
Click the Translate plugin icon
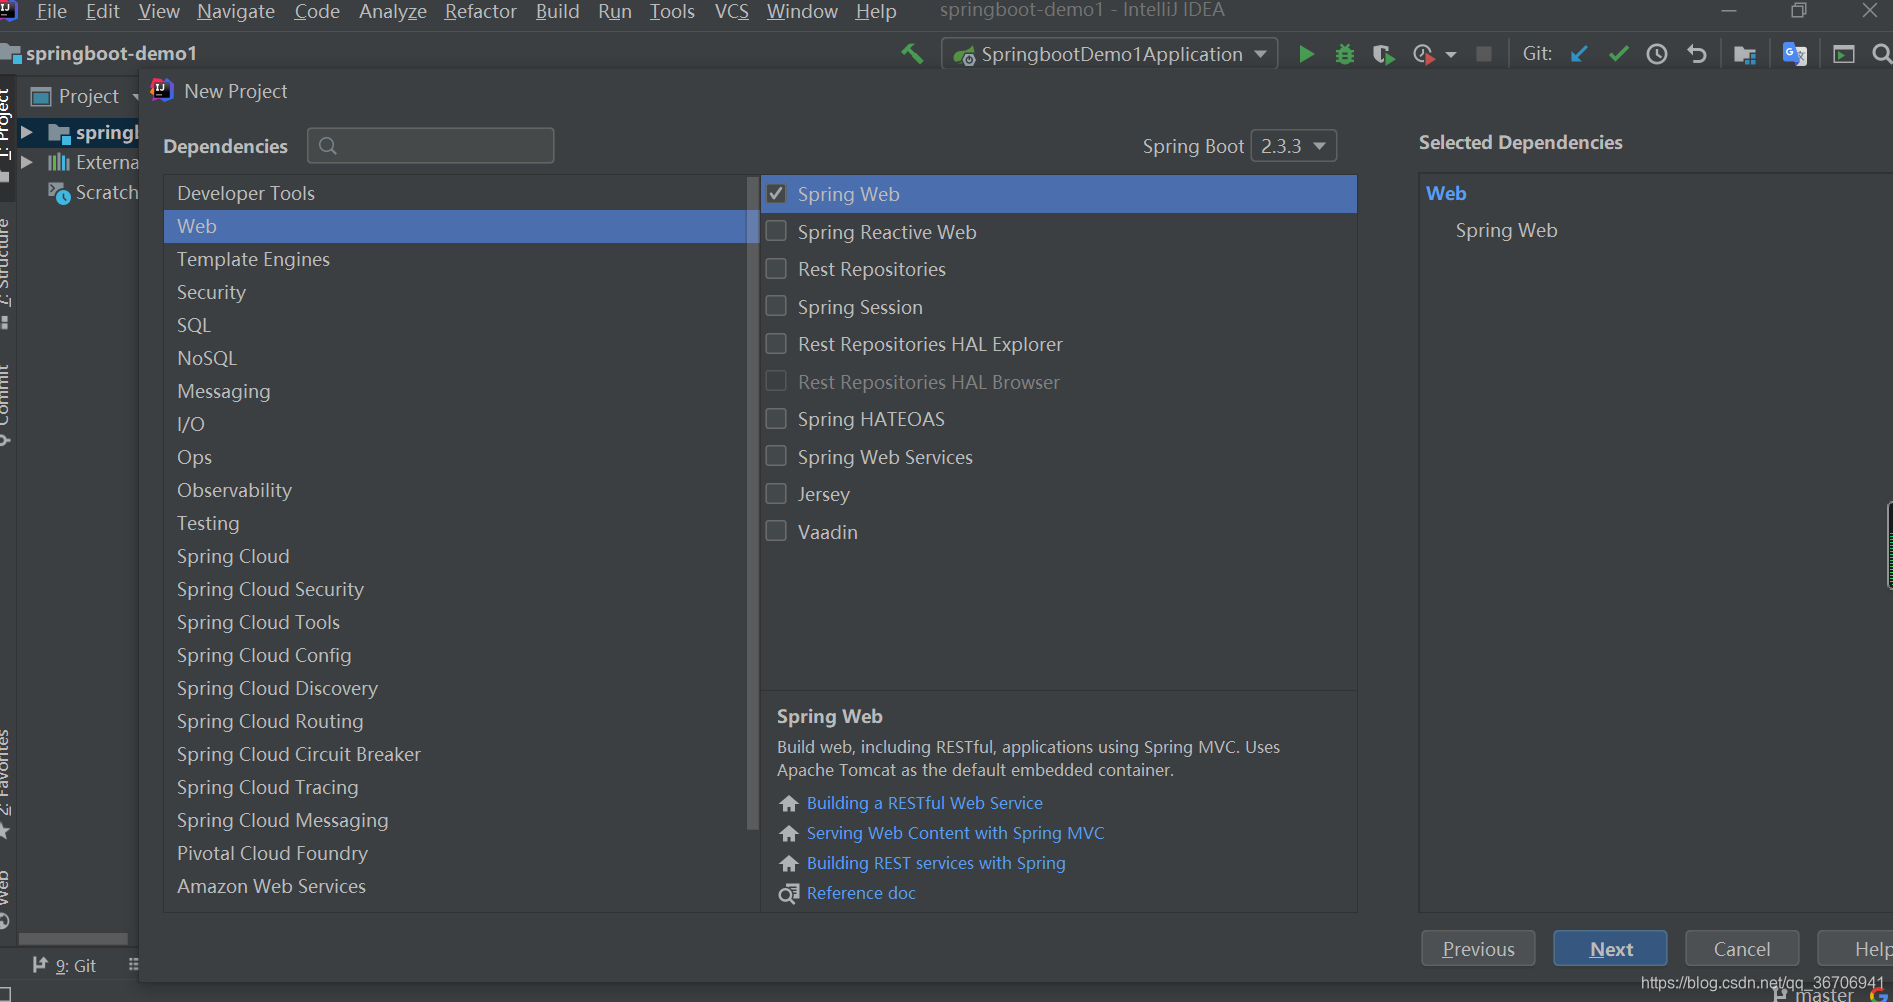(x=1795, y=54)
